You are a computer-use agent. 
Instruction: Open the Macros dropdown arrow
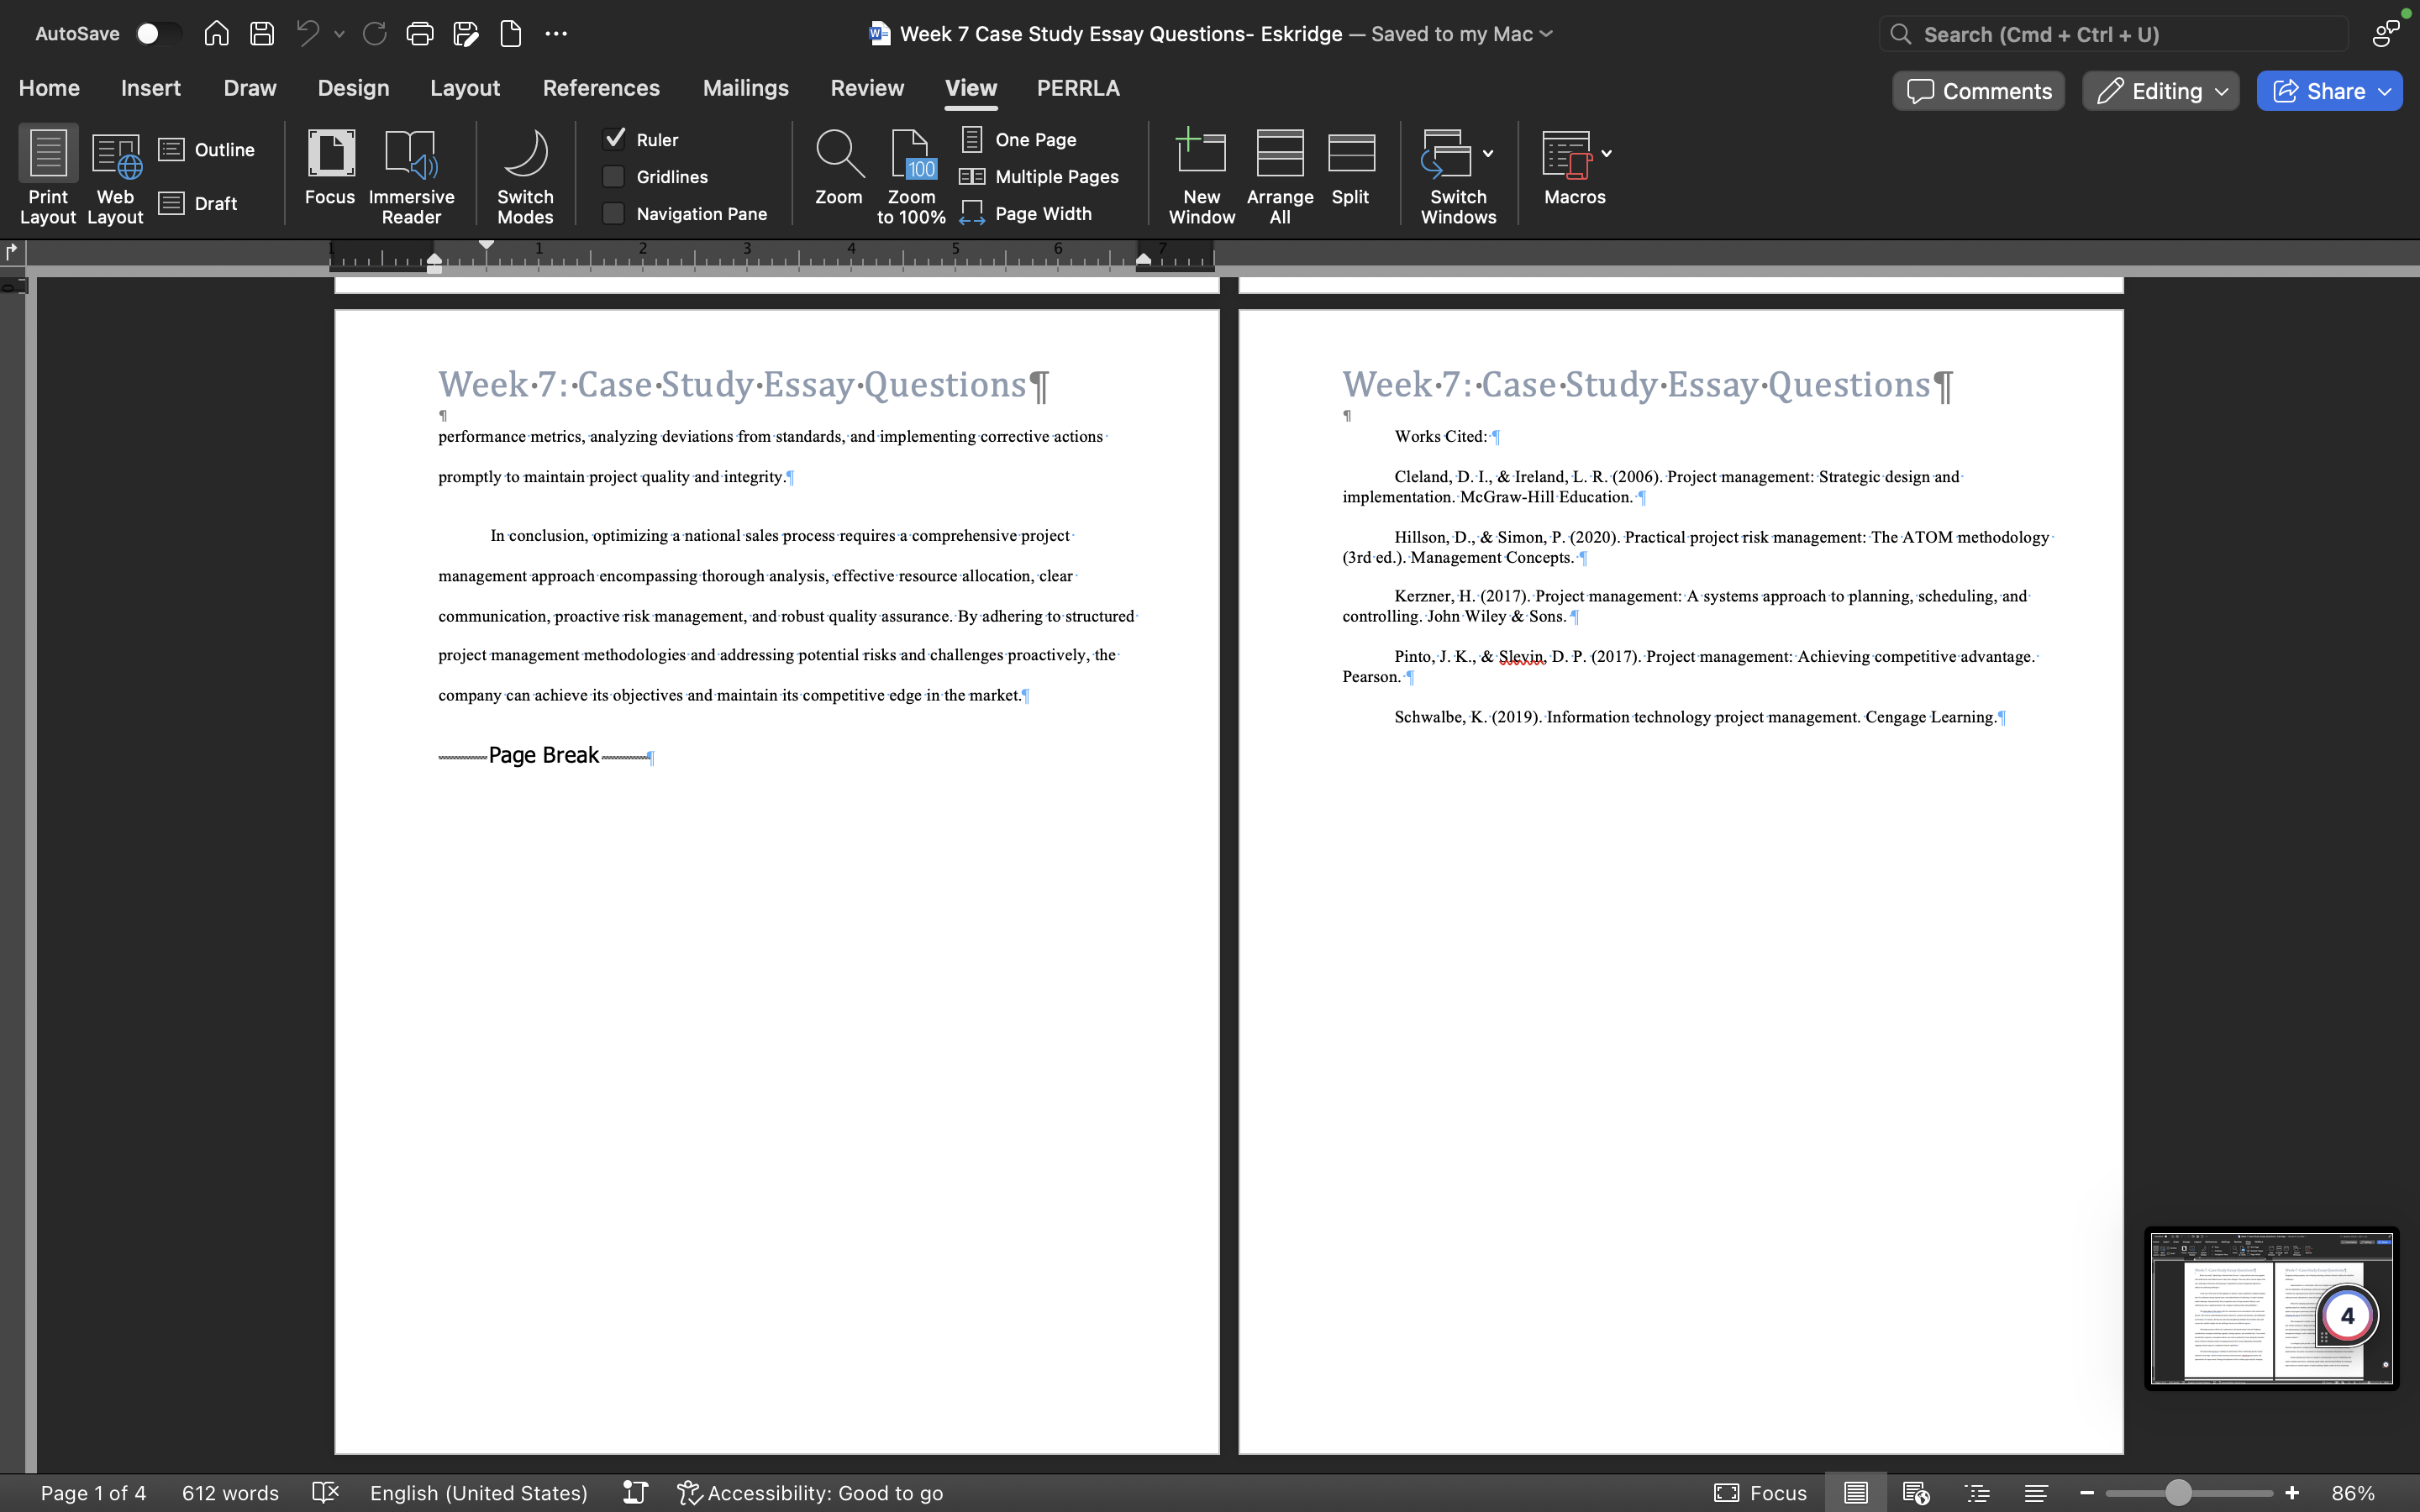pos(1607,155)
